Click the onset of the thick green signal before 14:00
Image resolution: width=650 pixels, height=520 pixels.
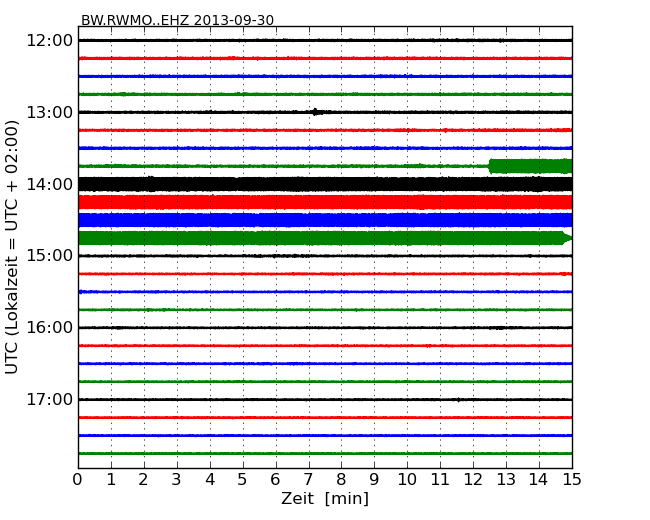tap(491, 166)
